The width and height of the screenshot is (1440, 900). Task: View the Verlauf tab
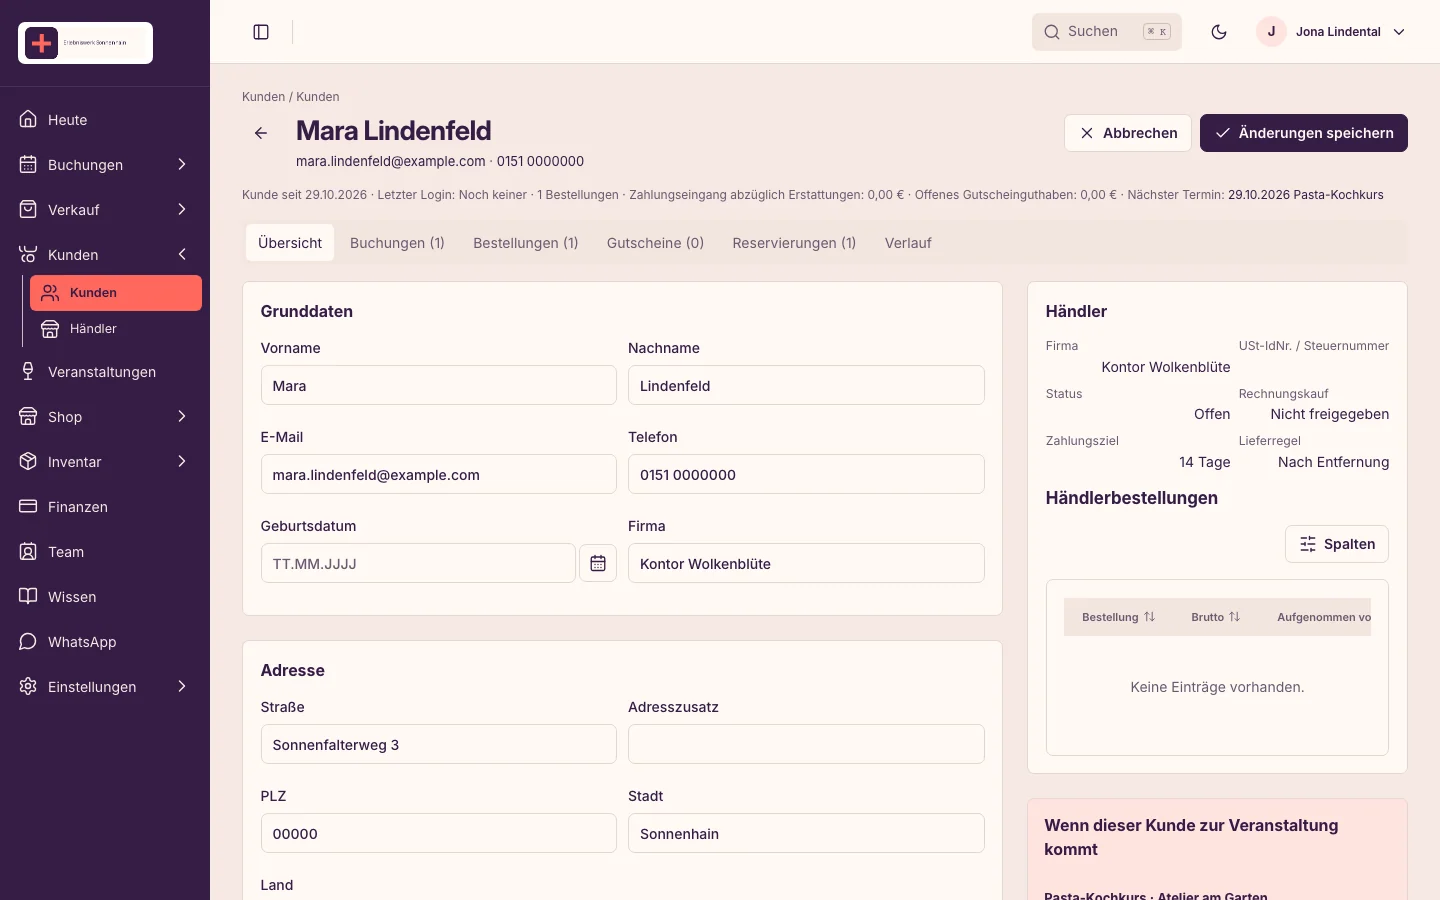click(908, 243)
